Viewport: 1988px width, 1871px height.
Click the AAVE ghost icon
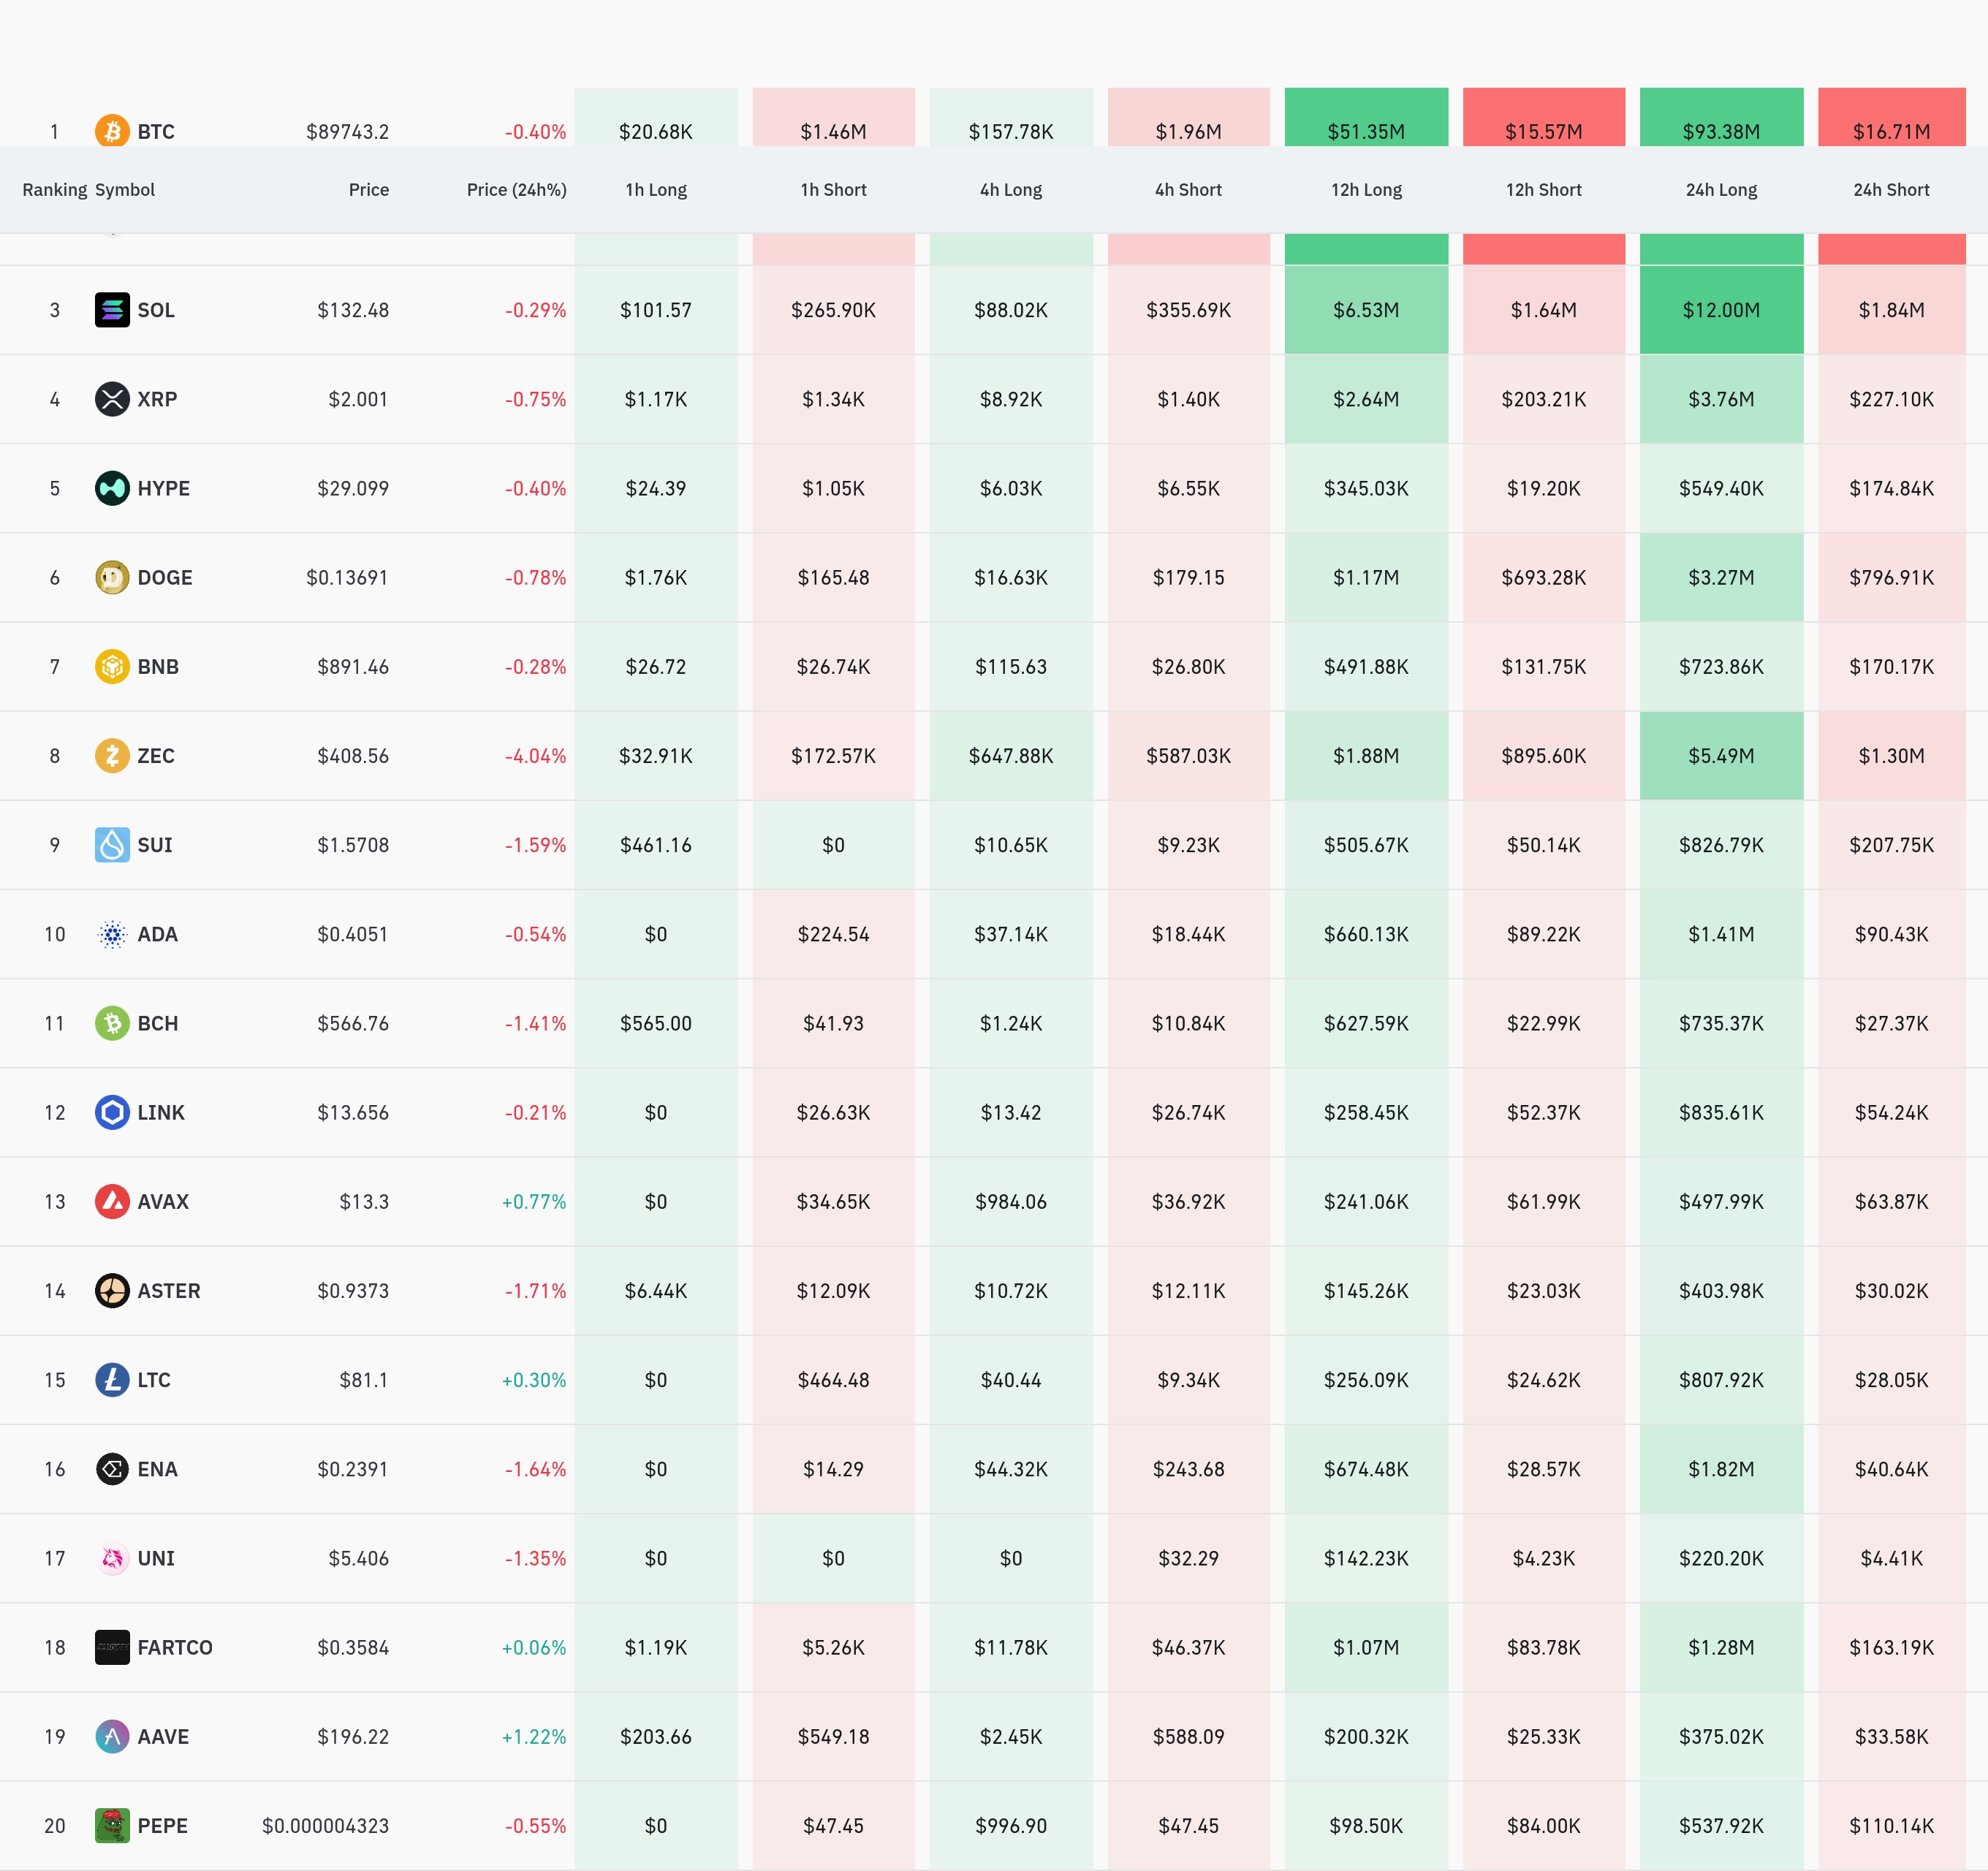click(x=112, y=1736)
